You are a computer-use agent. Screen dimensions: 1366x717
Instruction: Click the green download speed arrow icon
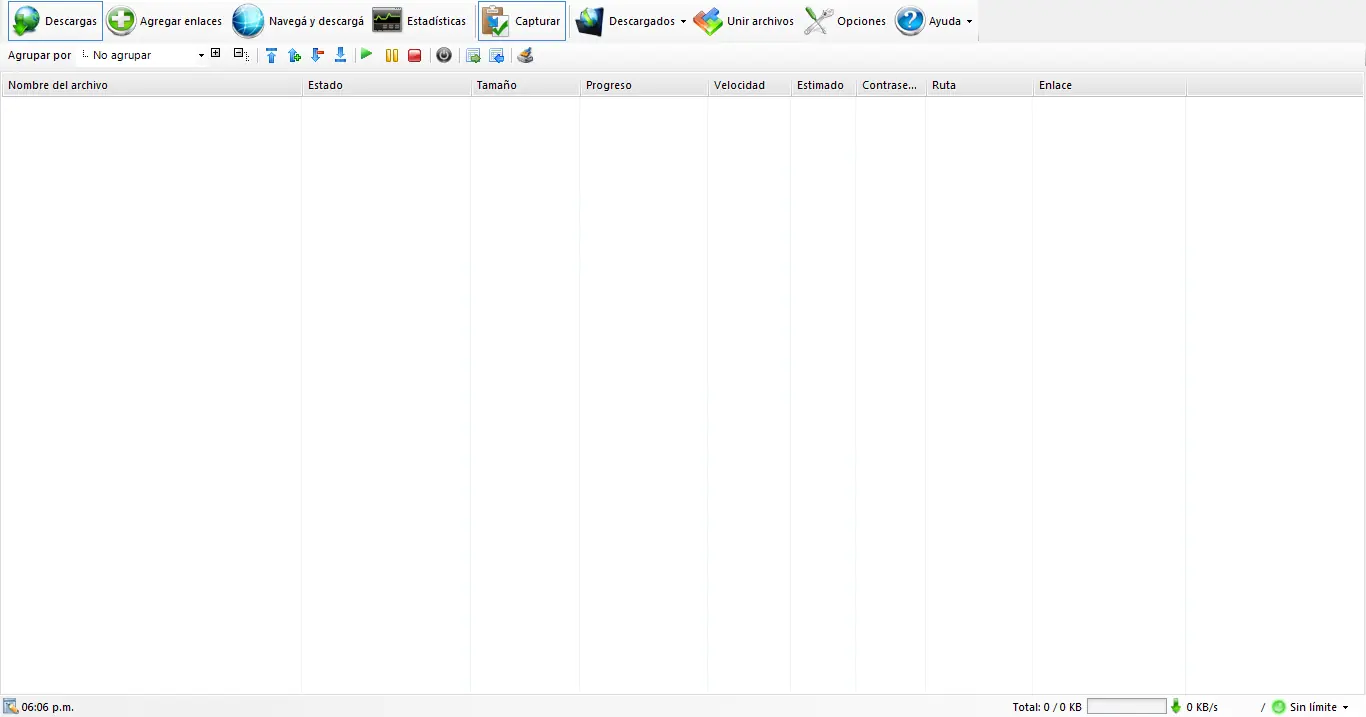coord(1176,707)
